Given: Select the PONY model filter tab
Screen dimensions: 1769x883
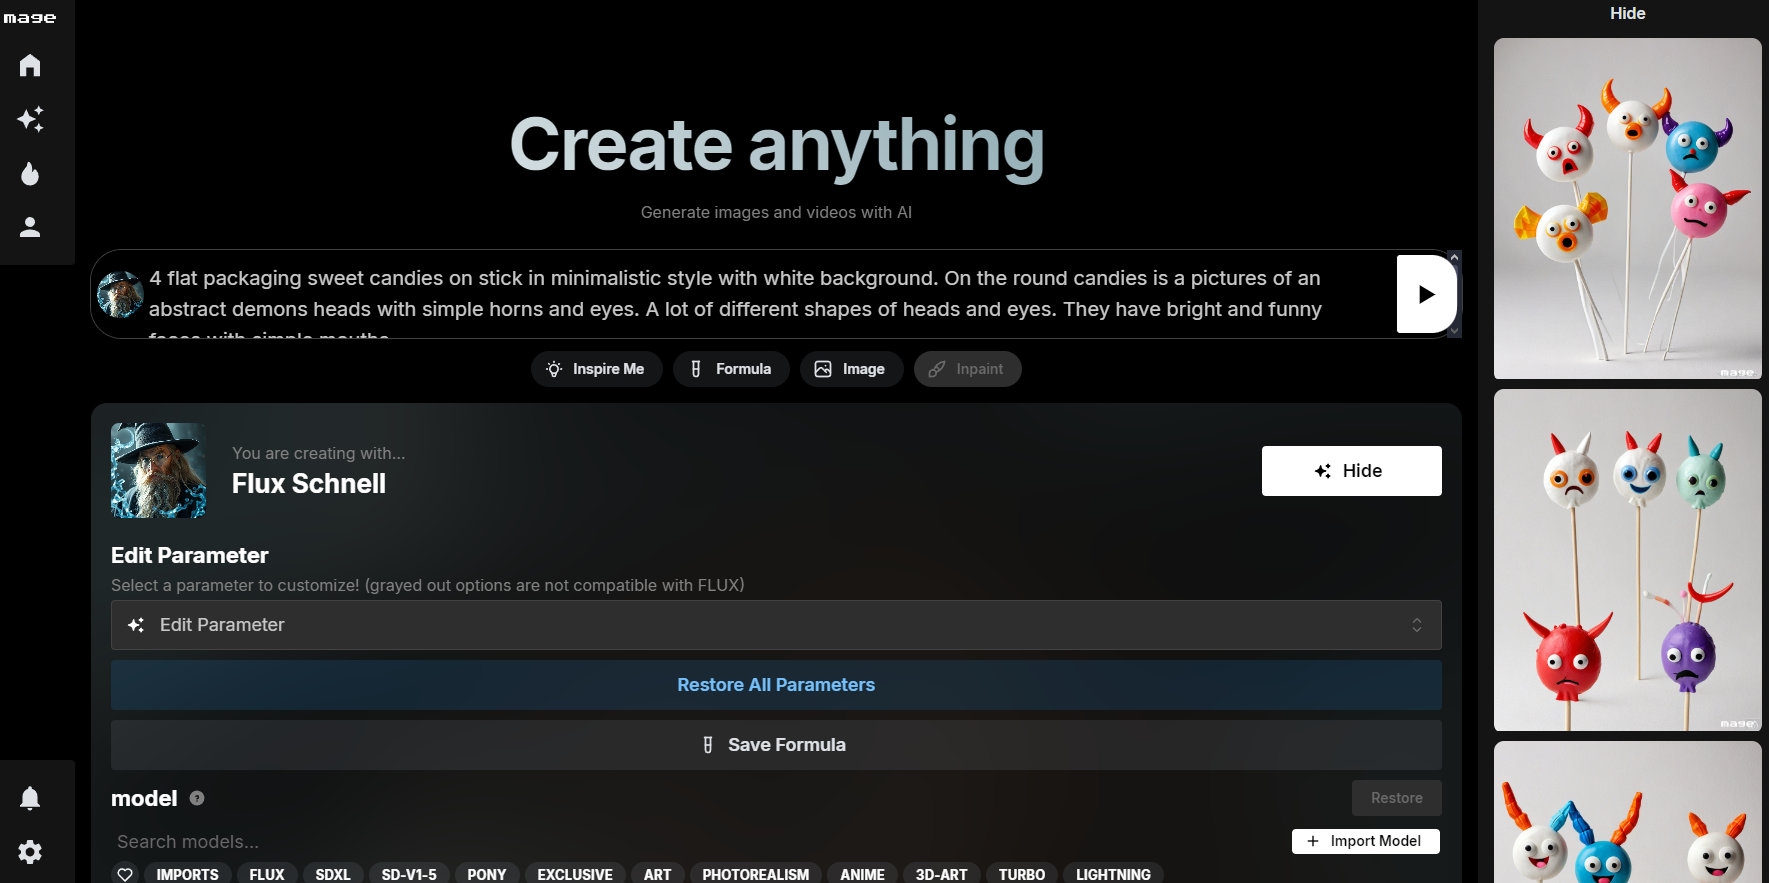Looking at the screenshot, I should tap(487, 874).
